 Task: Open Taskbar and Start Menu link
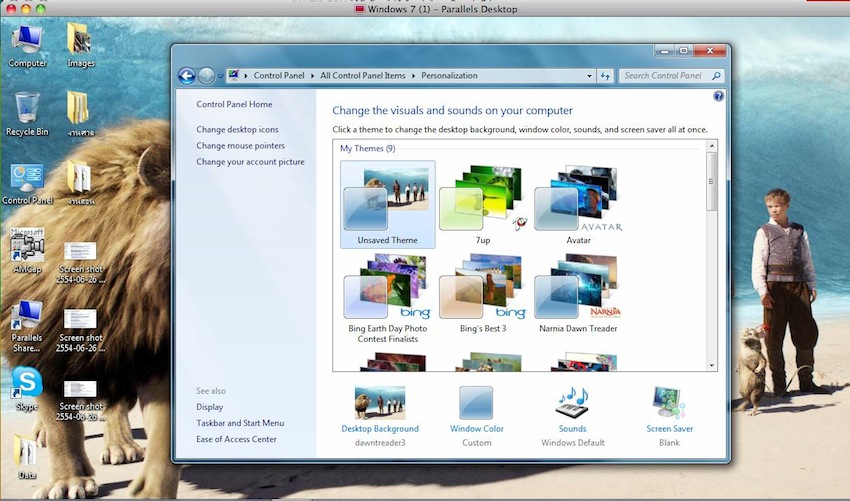(240, 423)
